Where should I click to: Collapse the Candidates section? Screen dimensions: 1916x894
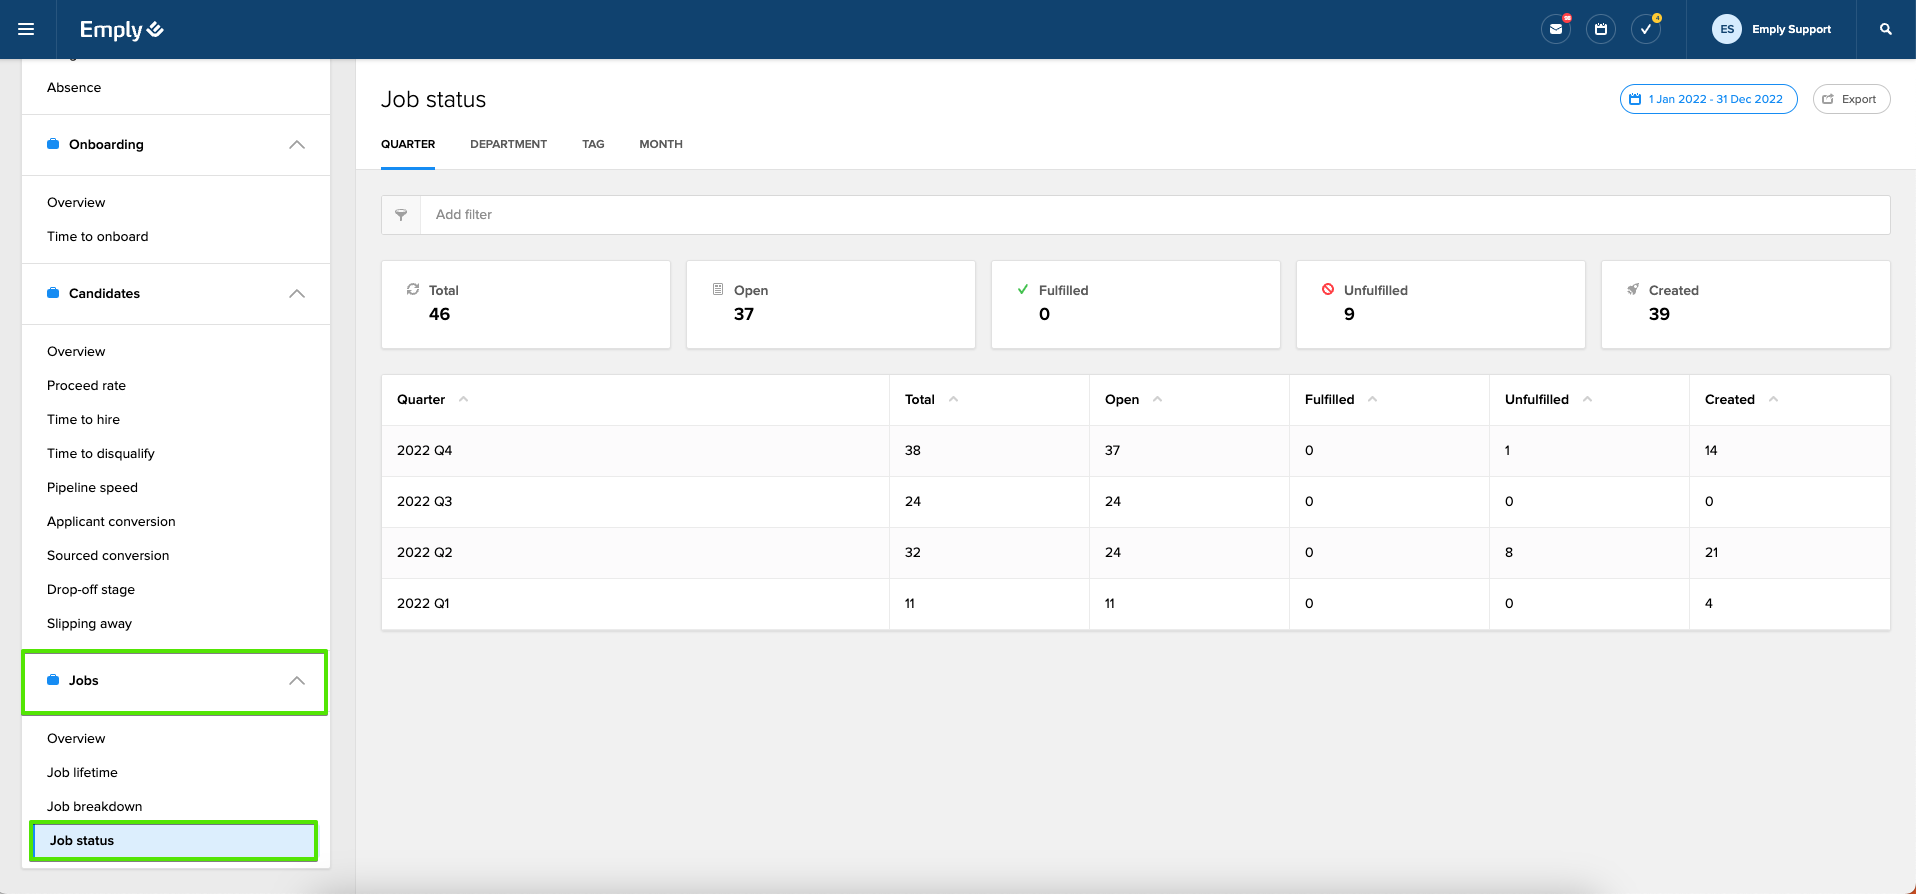(x=296, y=294)
